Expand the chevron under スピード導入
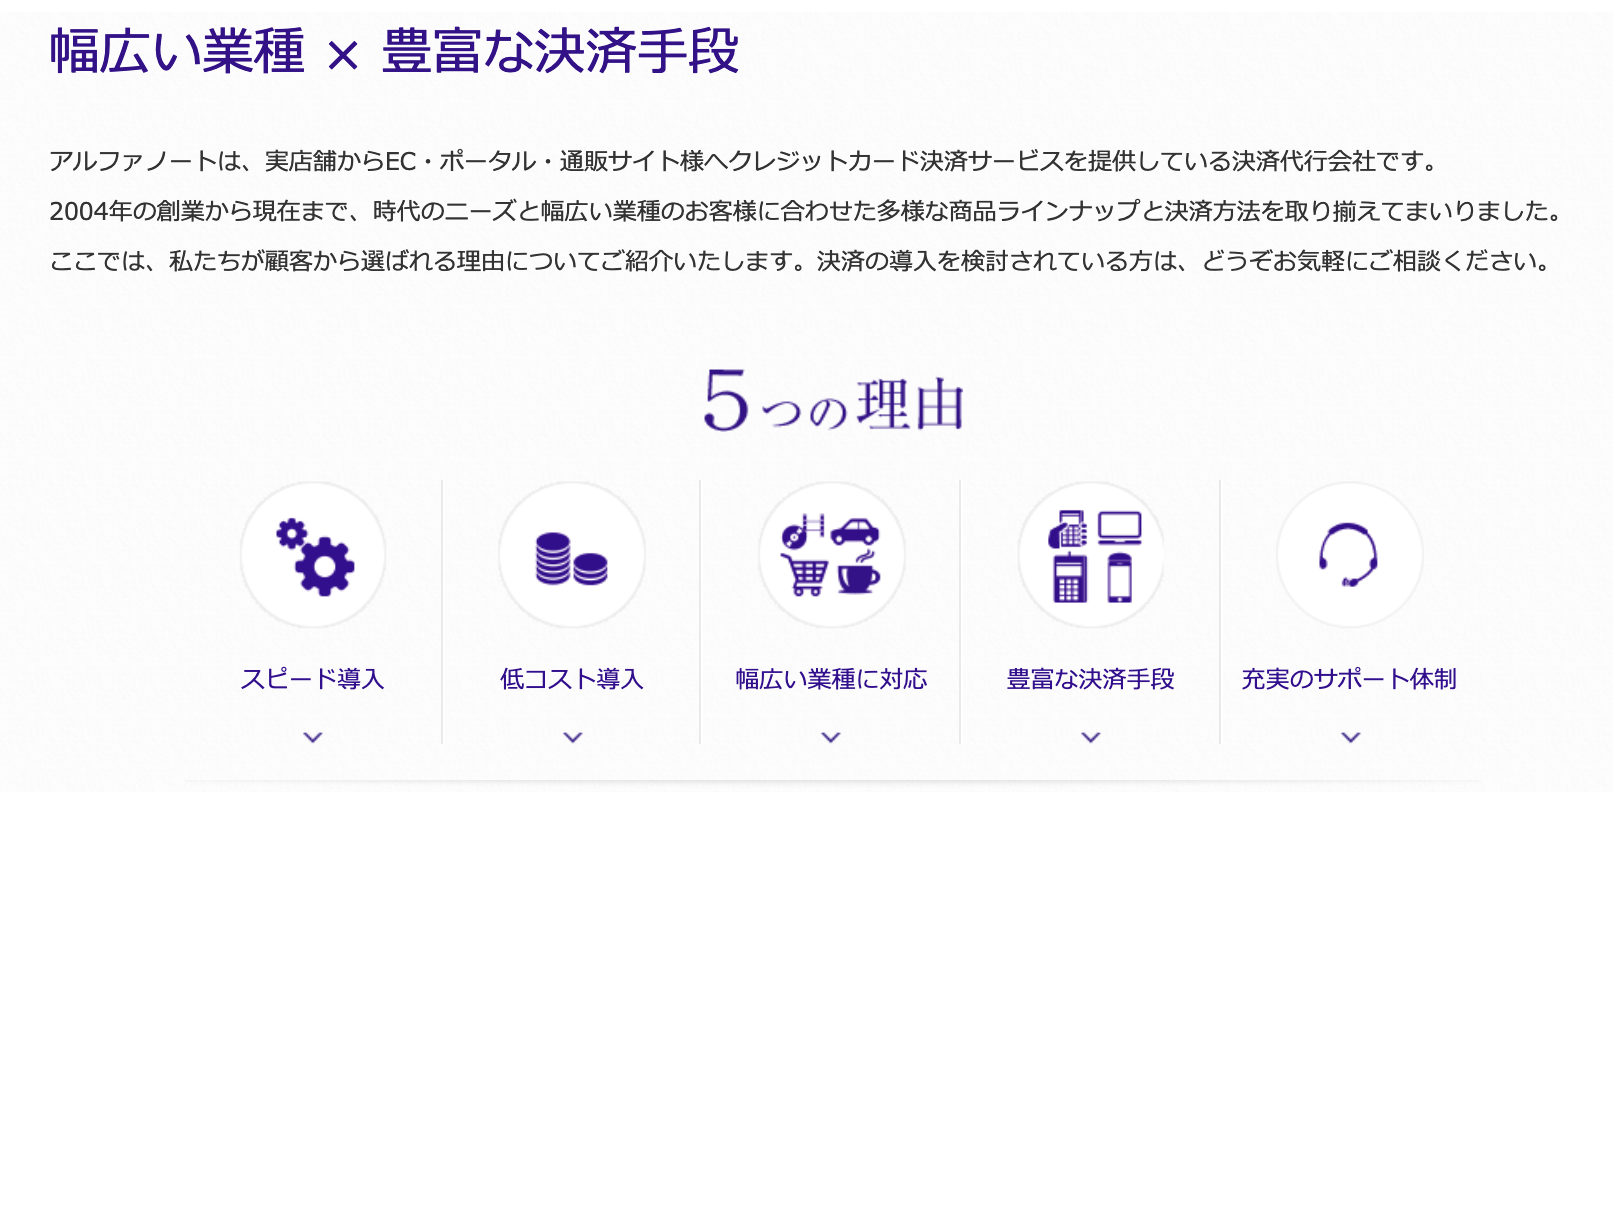Screen dimensions: 1613x1209 click(313, 737)
